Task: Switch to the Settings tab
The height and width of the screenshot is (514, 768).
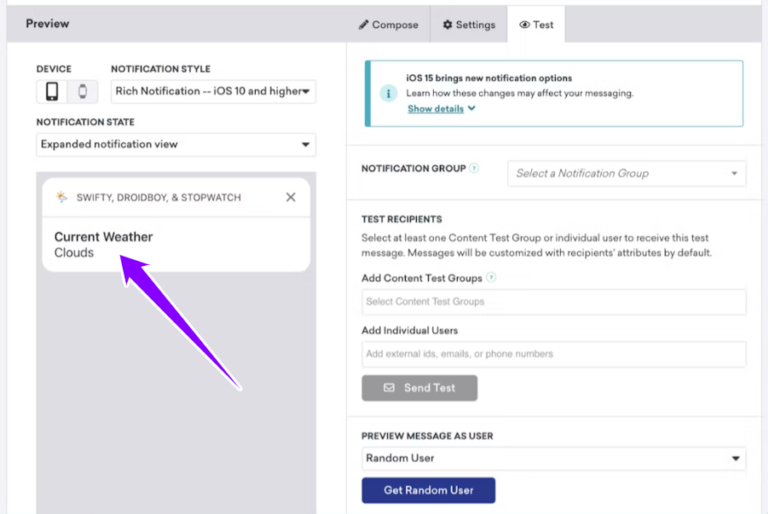Action: [x=469, y=24]
